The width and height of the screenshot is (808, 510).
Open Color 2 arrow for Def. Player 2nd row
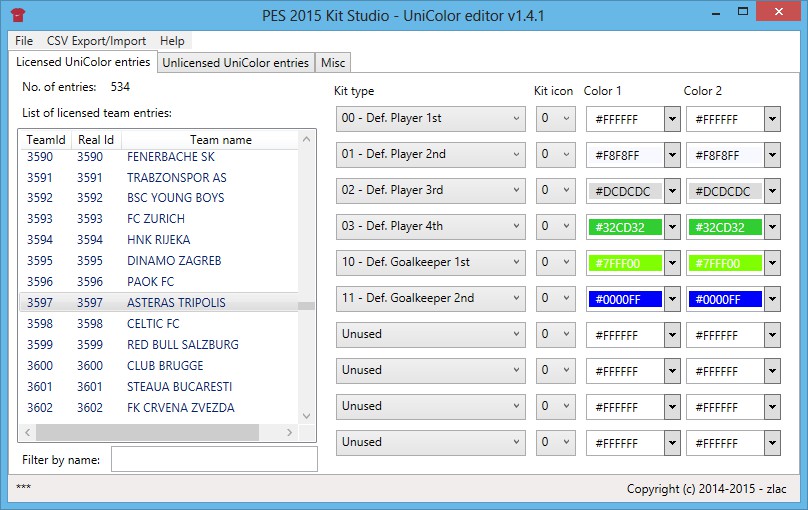[x=772, y=156]
